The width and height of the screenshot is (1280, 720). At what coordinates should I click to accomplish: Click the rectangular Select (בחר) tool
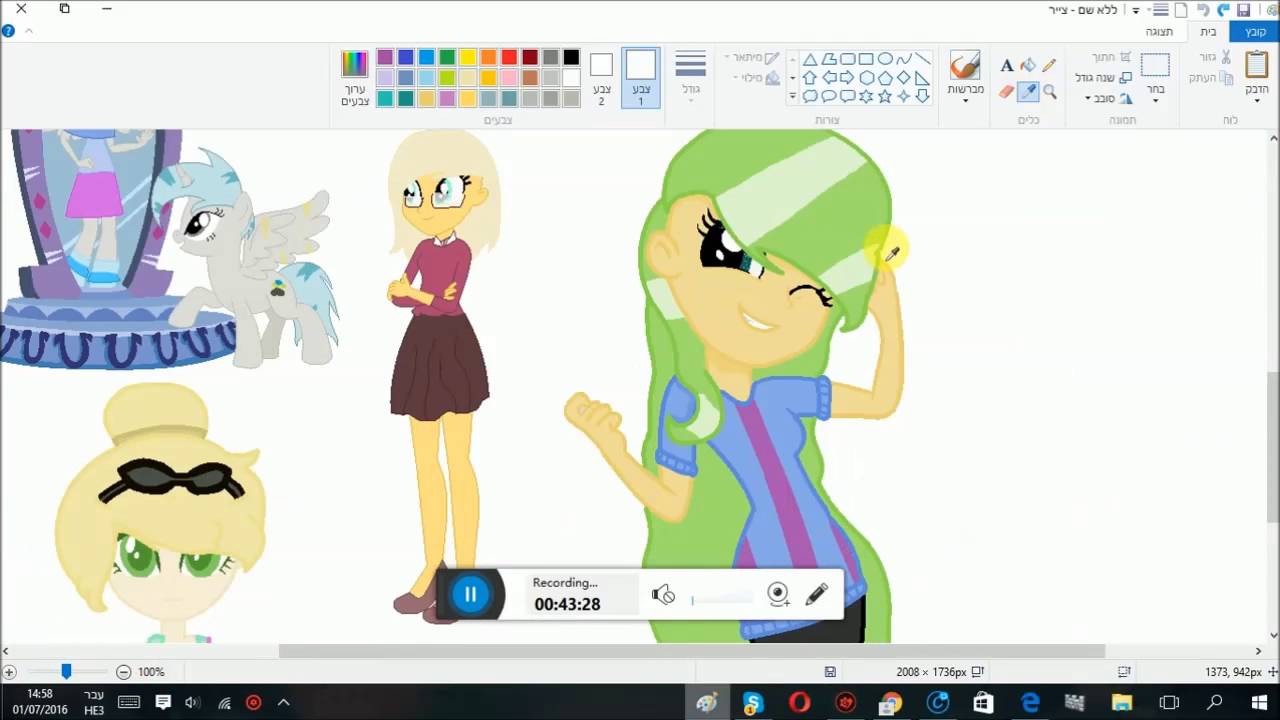click(x=1155, y=65)
